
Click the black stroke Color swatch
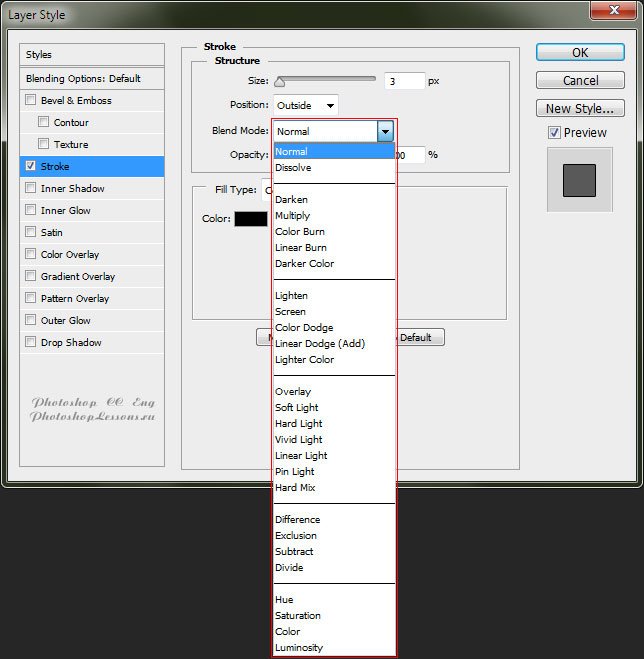click(251, 219)
